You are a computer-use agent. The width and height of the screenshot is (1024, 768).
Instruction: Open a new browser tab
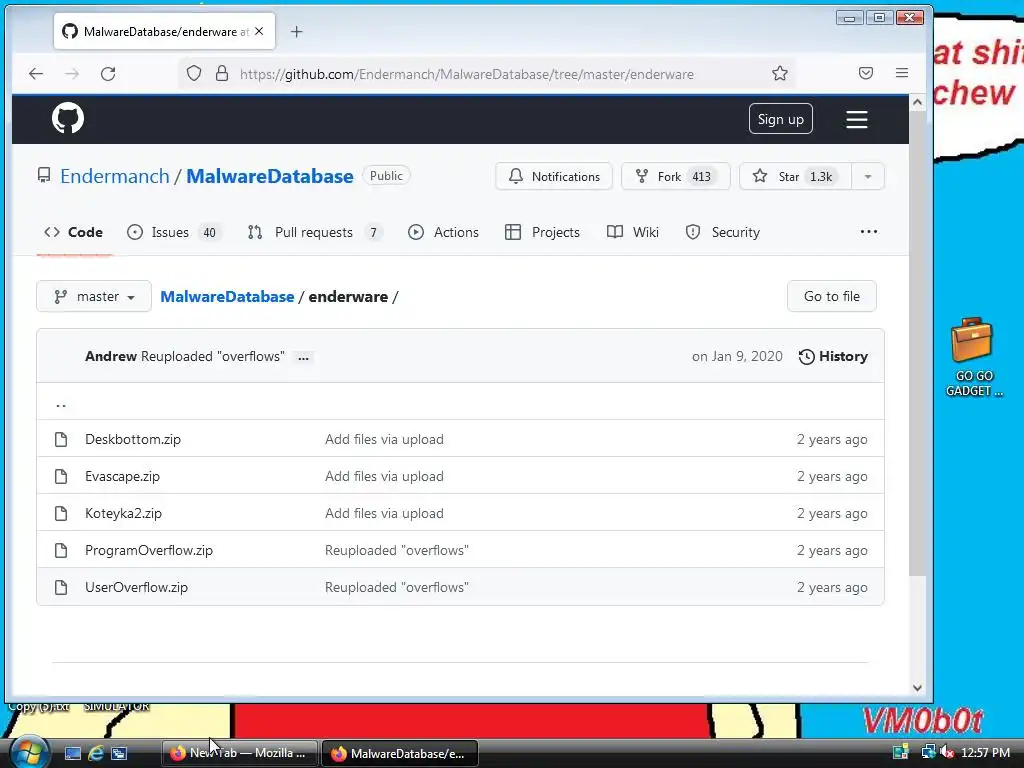pos(296,31)
